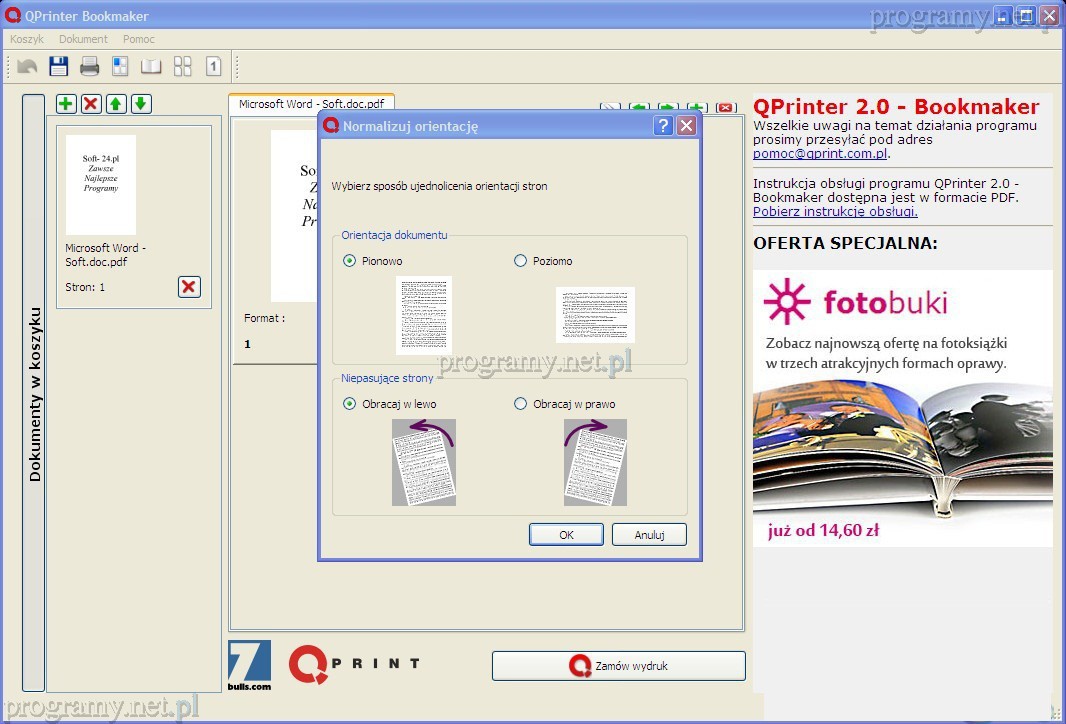Click the green up arrow in basket panel

pos(116,104)
